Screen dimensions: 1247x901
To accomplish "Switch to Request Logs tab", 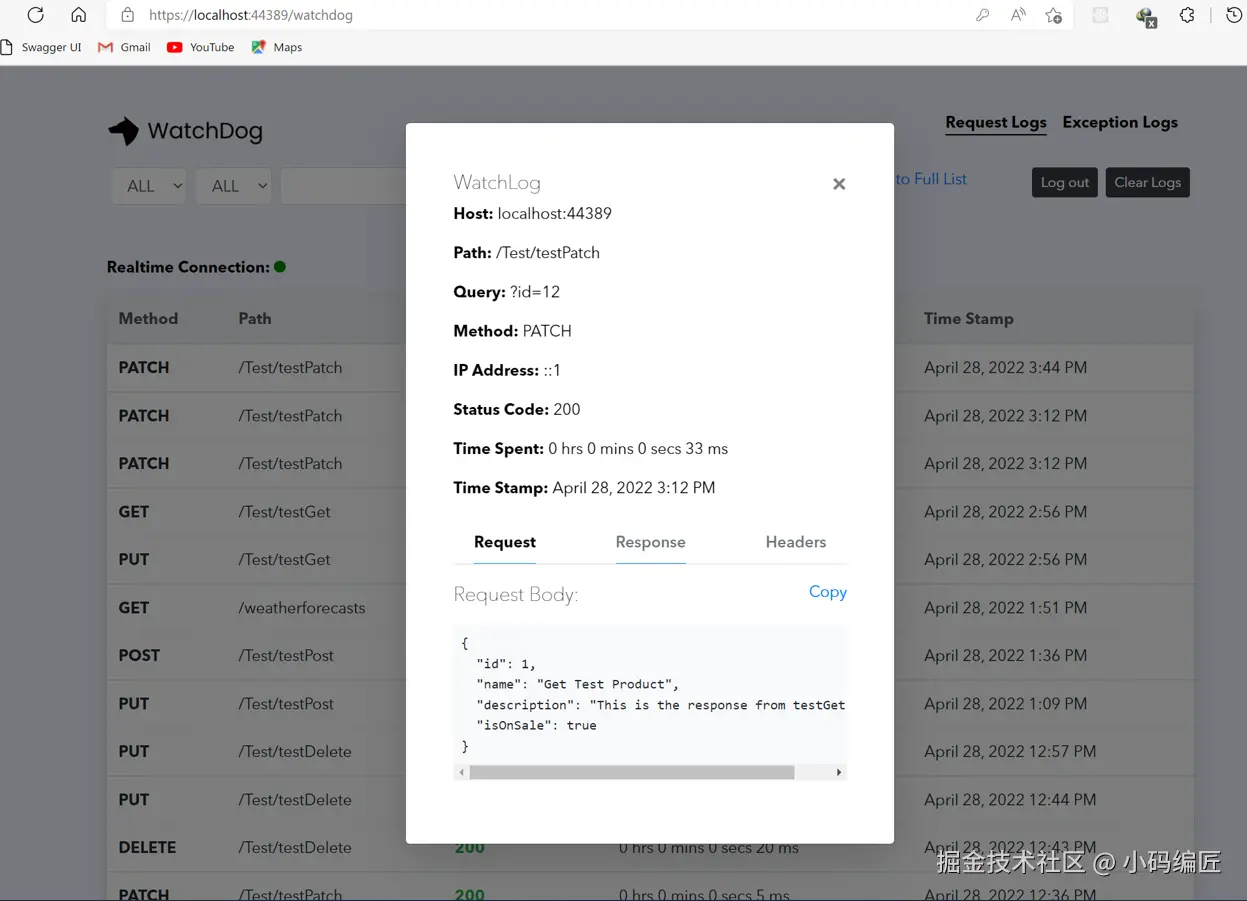I will click(996, 122).
